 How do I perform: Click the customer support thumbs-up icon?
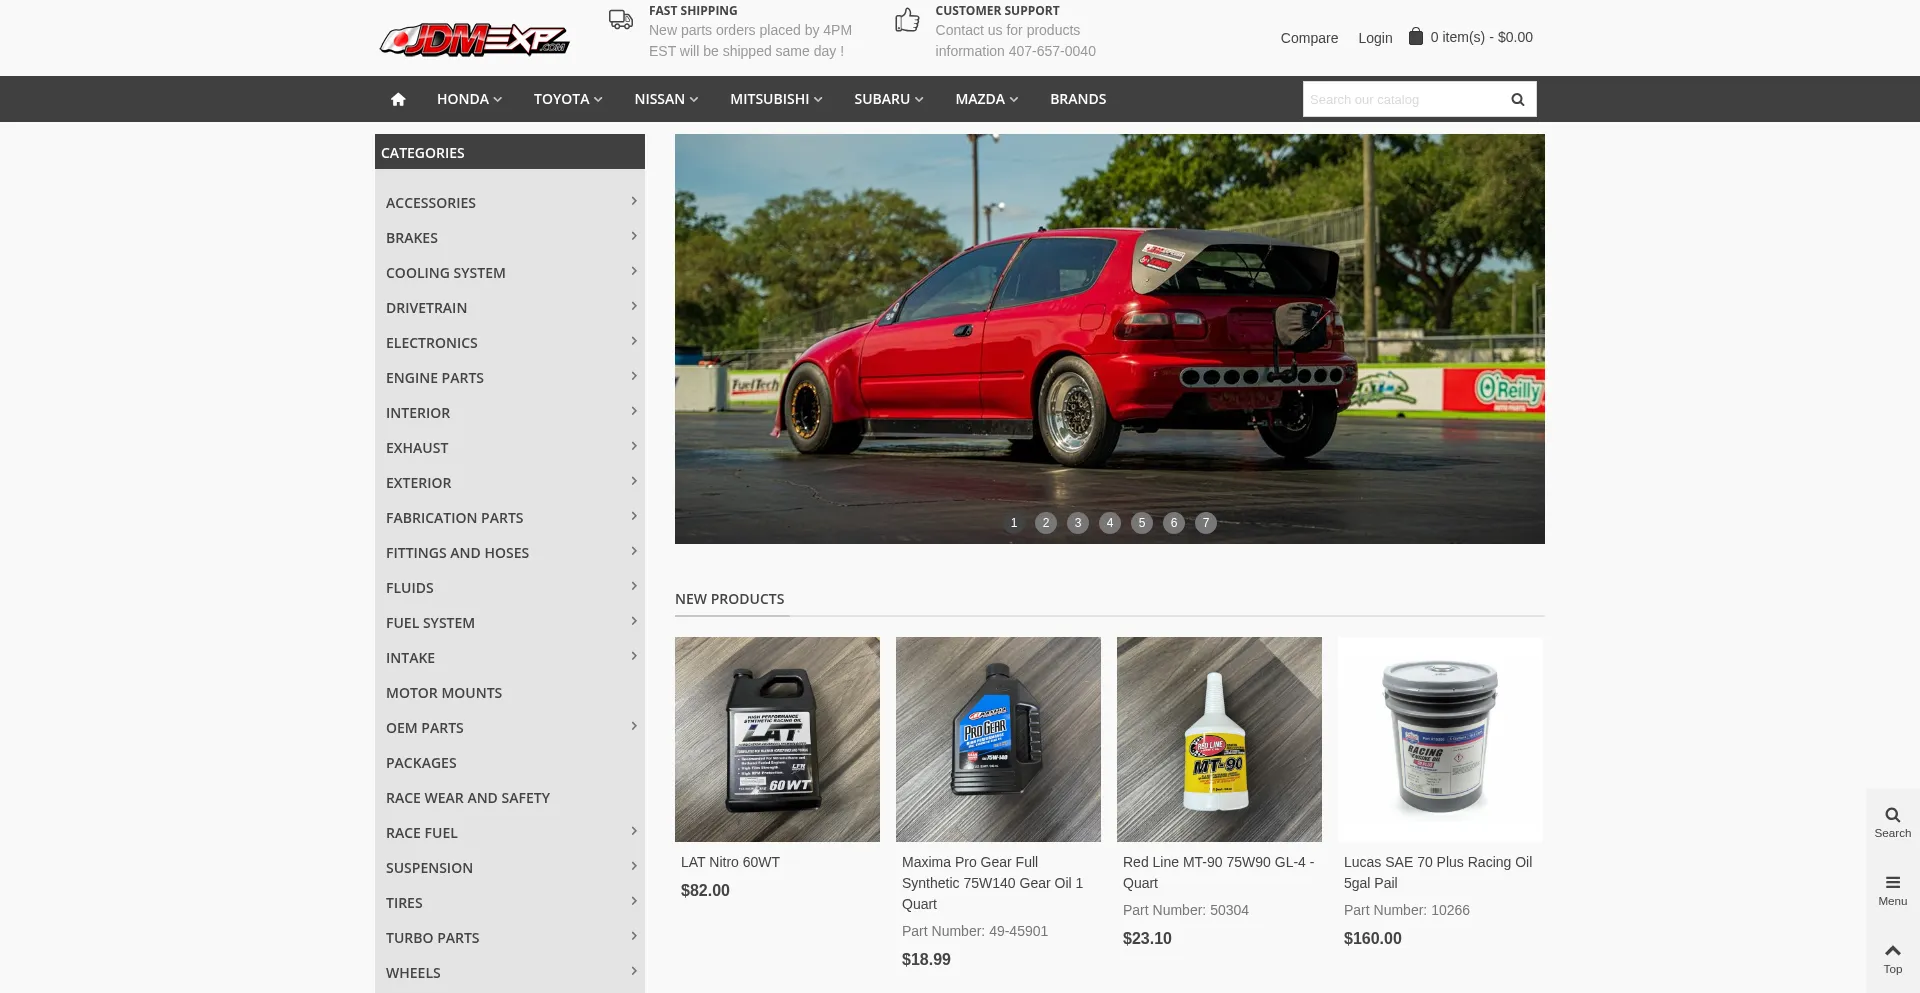907,20
